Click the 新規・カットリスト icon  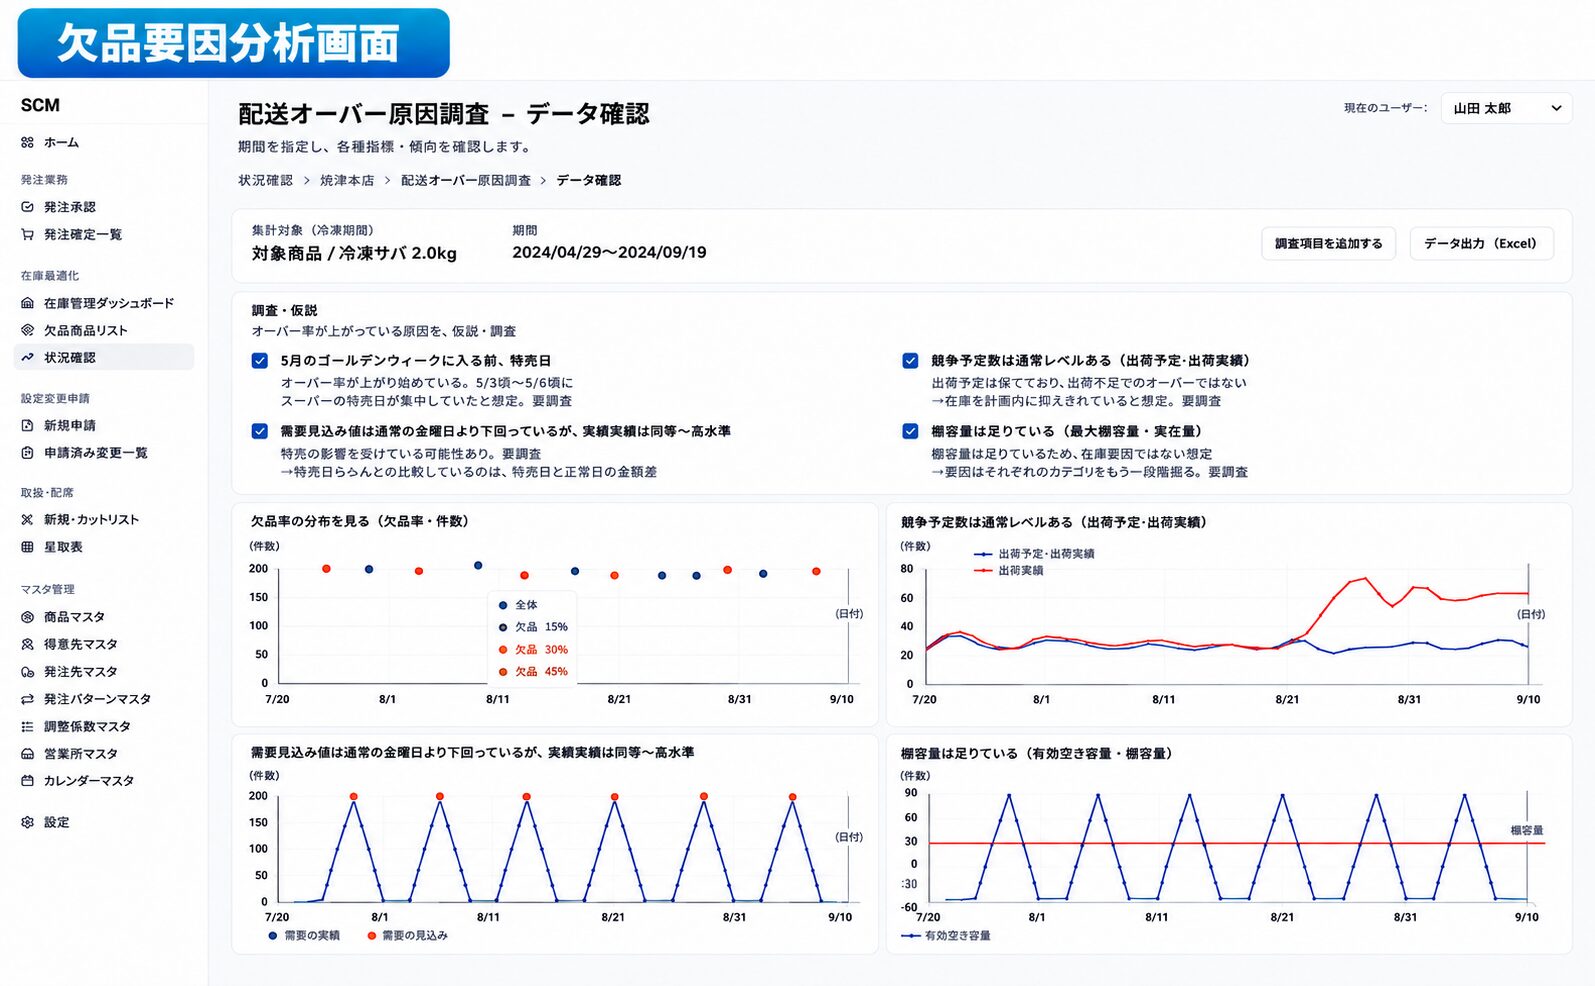(x=28, y=519)
